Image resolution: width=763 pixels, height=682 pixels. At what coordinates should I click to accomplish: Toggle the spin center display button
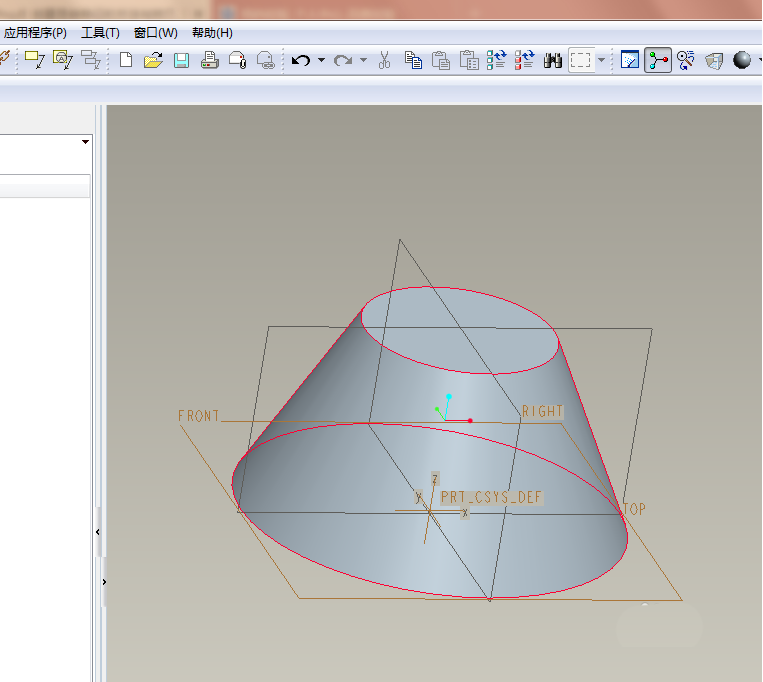click(657, 60)
